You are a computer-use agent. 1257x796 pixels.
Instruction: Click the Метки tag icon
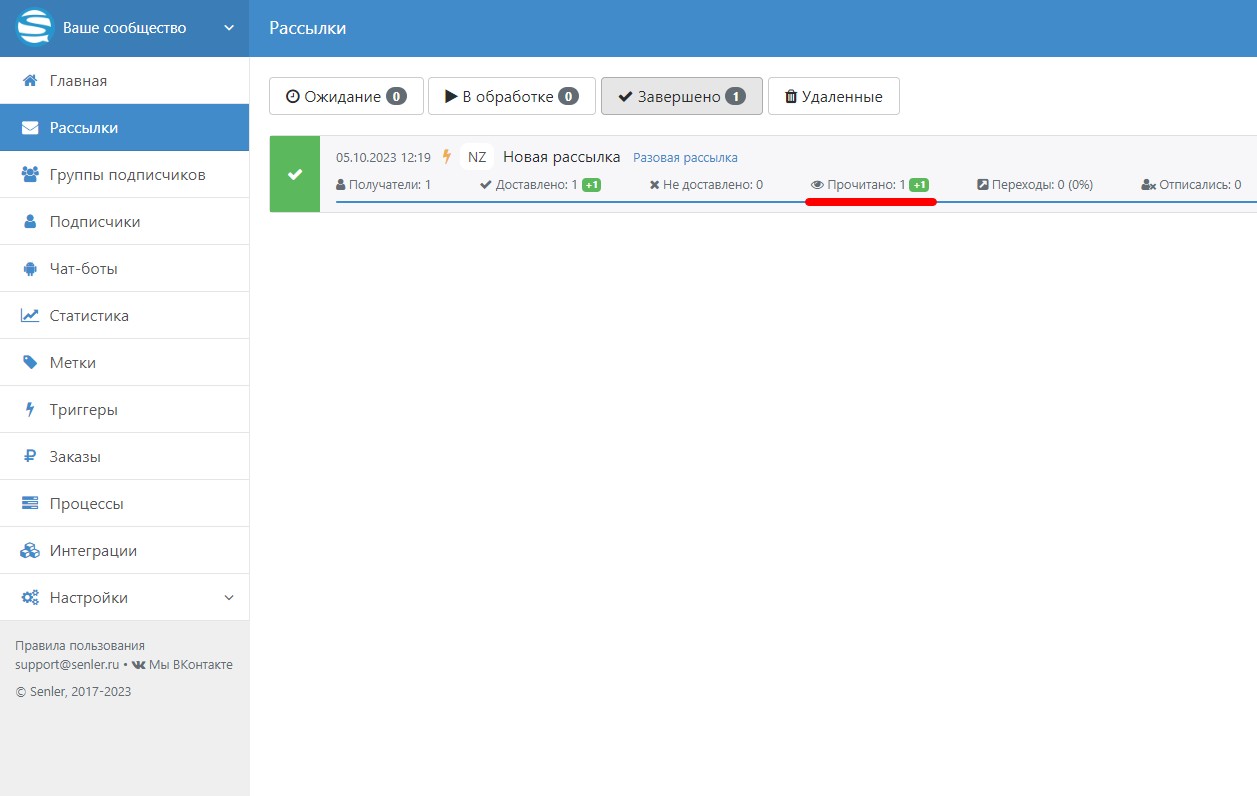[x=30, y=363]
